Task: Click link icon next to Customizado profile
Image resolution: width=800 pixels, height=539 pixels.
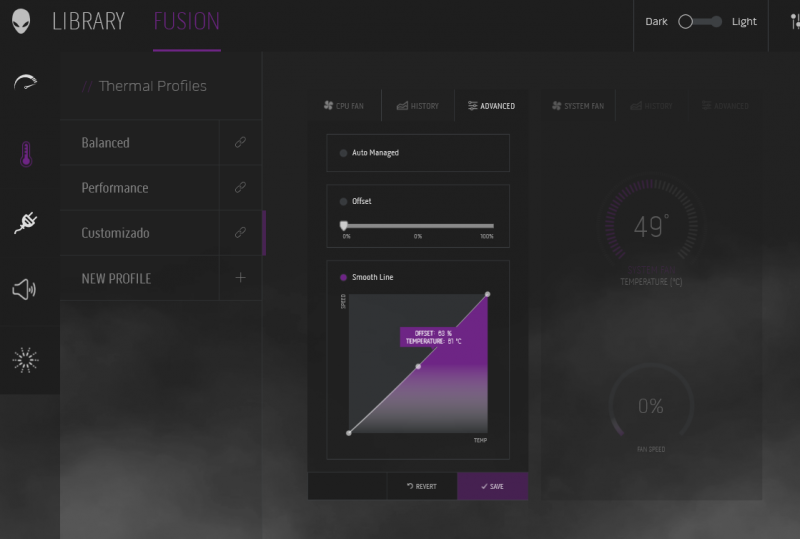Action: pos(240,232)
